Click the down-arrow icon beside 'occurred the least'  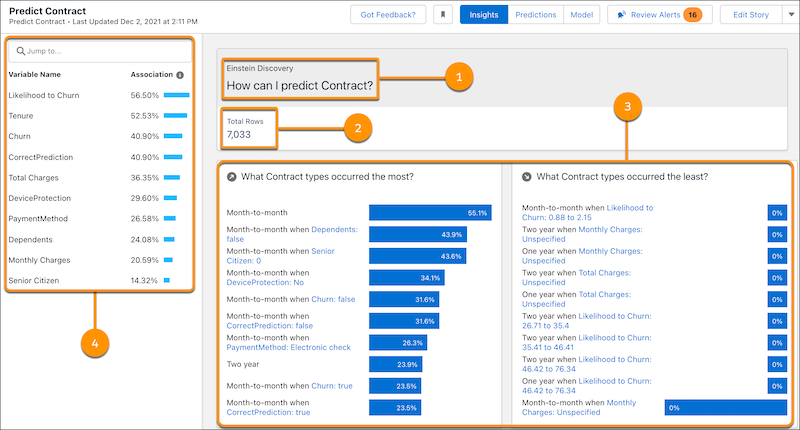527,177
